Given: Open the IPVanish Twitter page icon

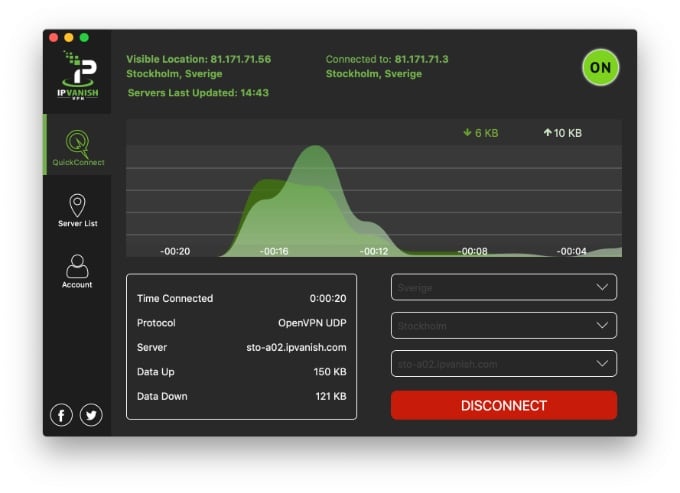Looking at the screenshot, I should pos(91,415).
